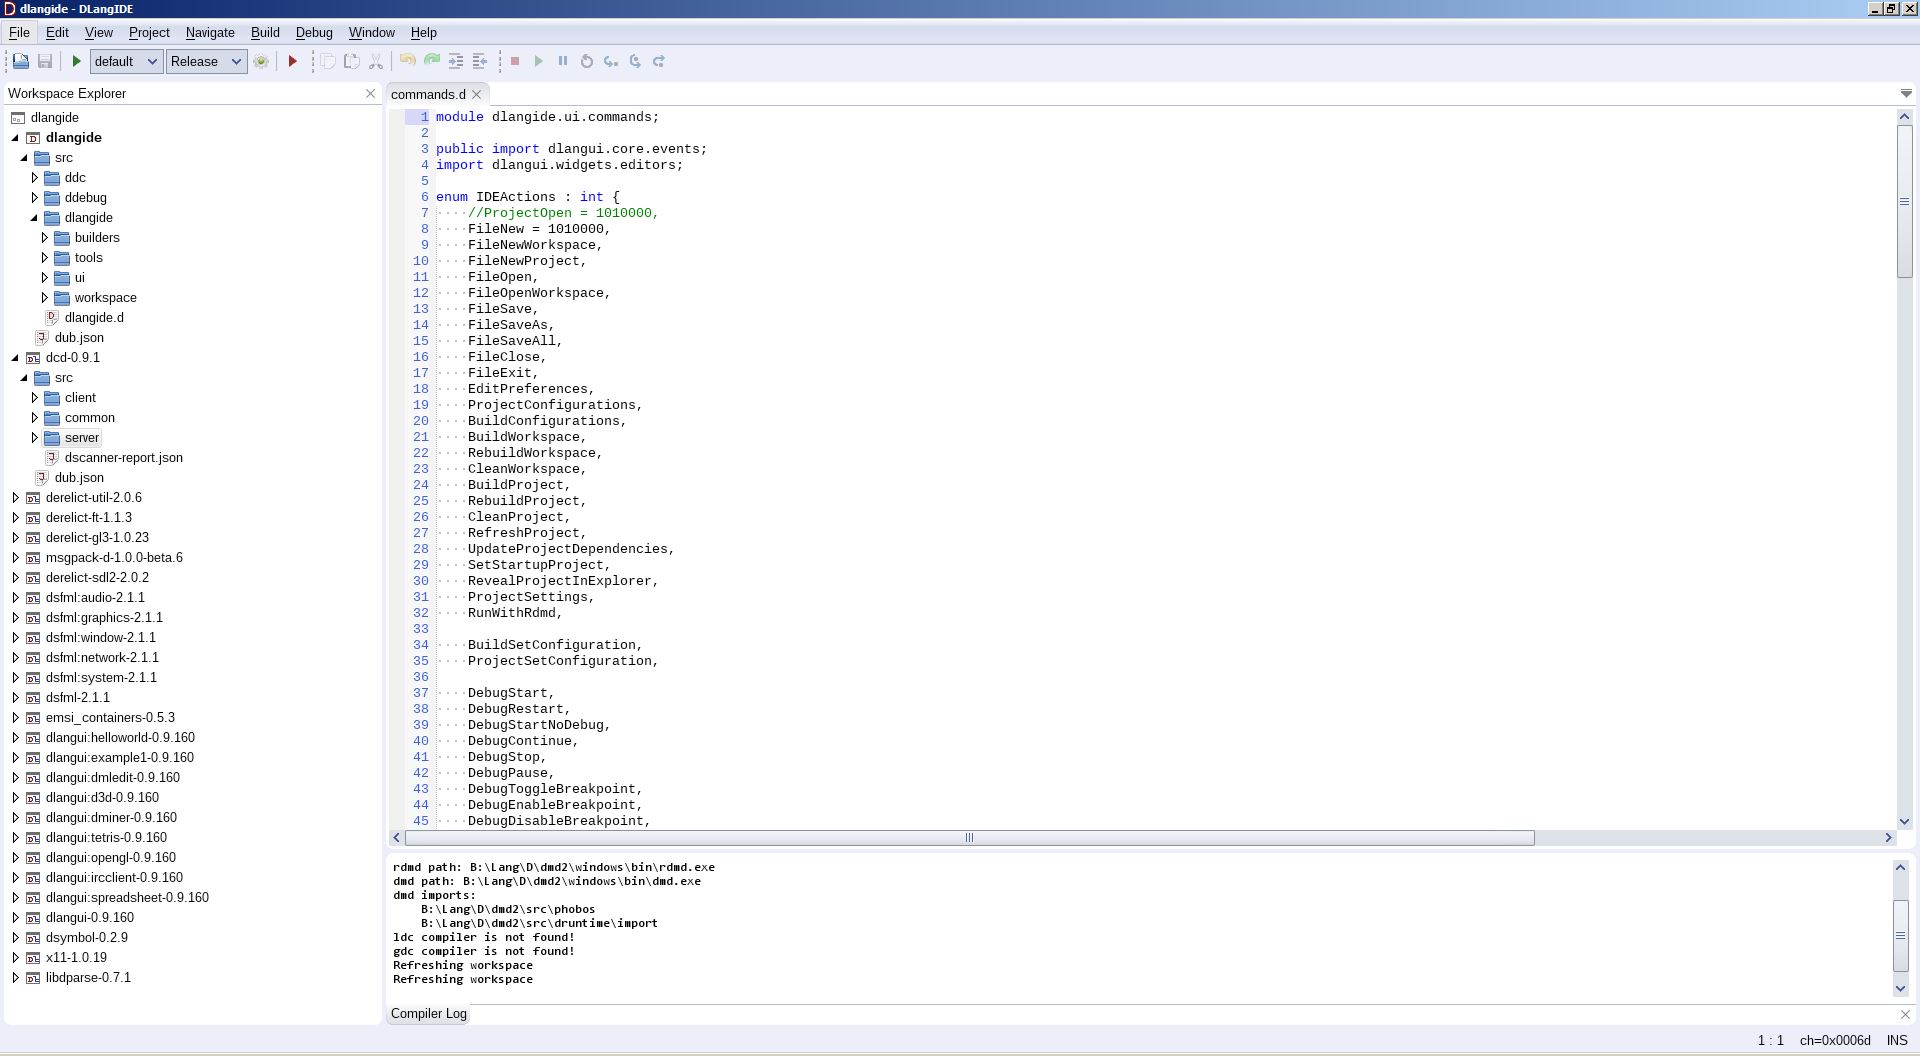This screenshot has width=1920, height=1056.
Task: Click the Unindent lines icon
Action: (480, 61)
